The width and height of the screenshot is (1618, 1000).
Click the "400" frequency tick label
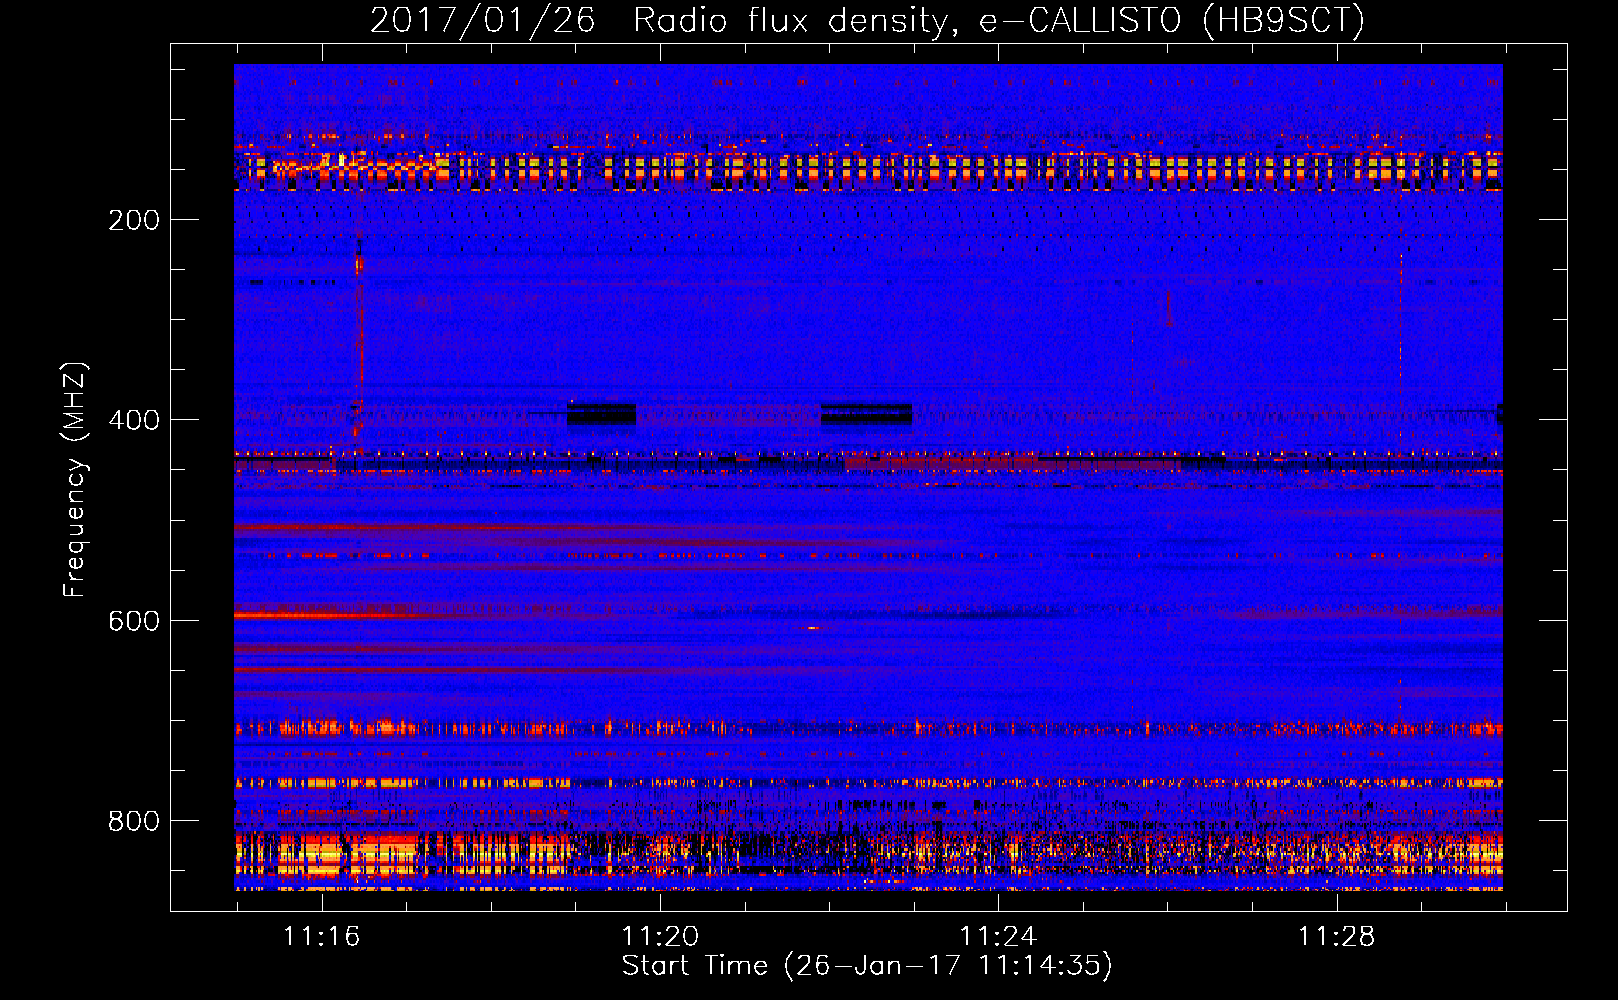(x=134, y=420)
